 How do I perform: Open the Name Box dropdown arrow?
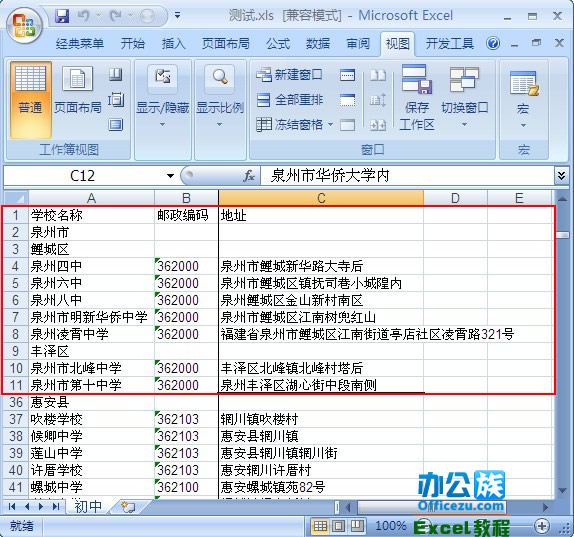pyautogui.click(x=170, y=176)
